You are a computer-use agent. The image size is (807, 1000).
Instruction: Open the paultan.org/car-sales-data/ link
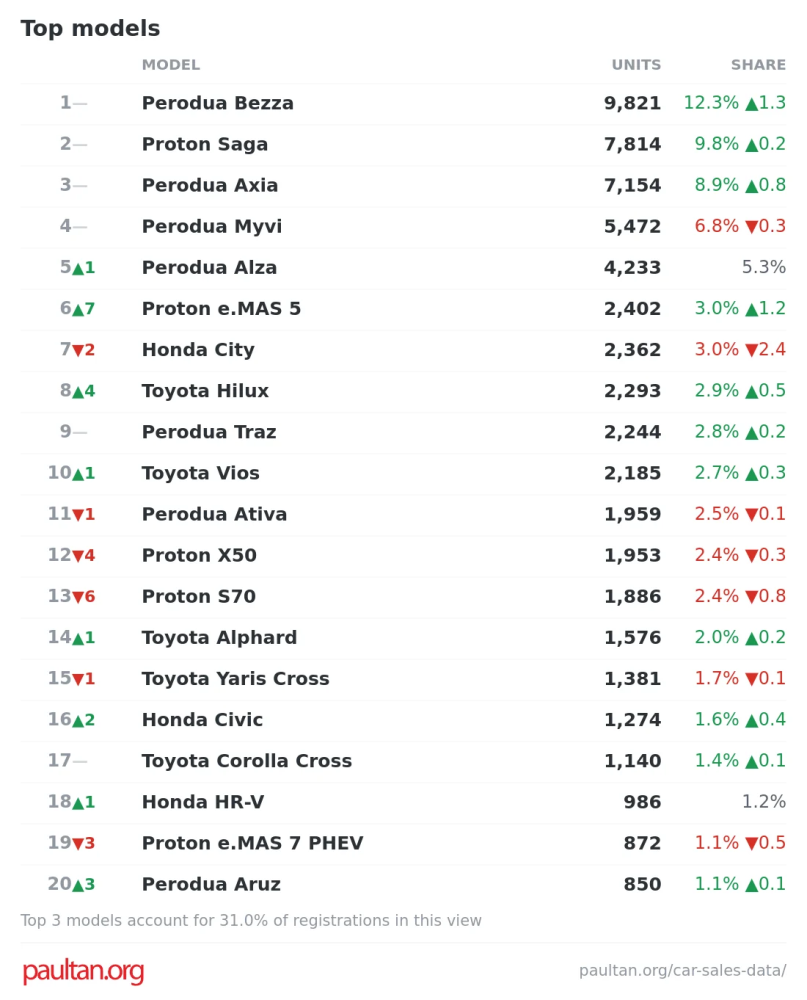pyautogui.click(x=682, y=971)
